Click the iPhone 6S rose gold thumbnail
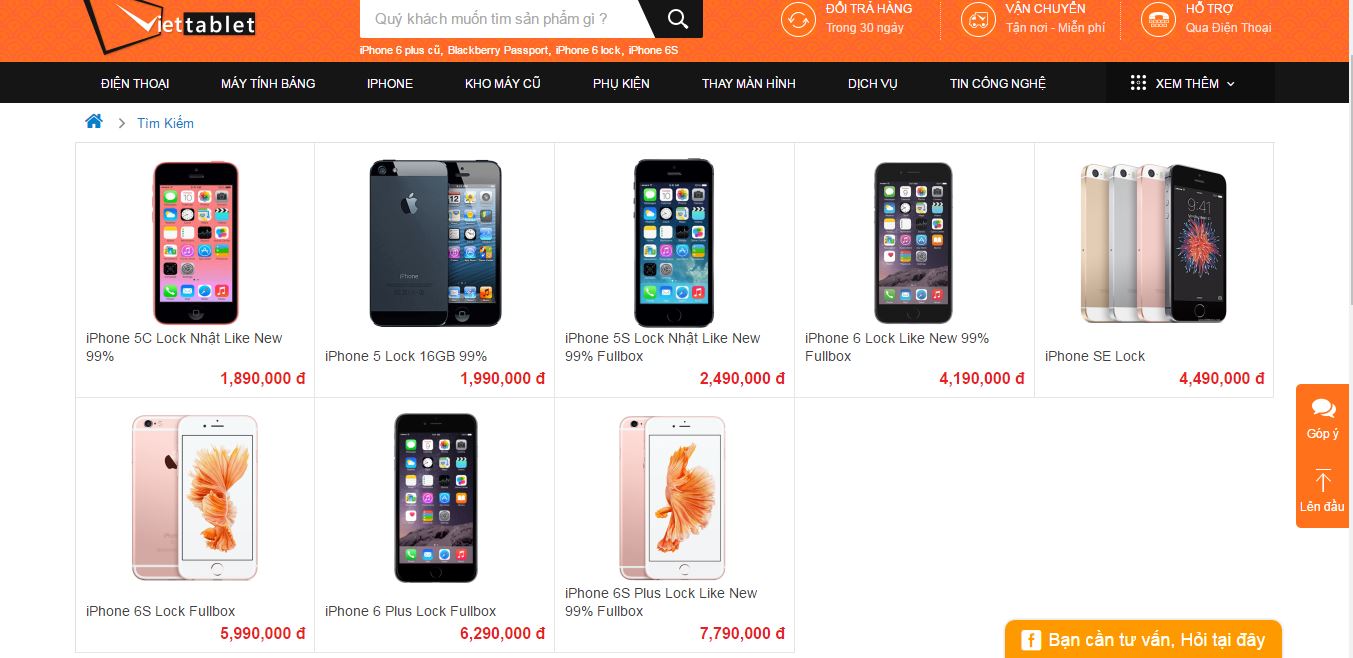This screenshot has height=658, width=1353. click(x=195, y=497)
